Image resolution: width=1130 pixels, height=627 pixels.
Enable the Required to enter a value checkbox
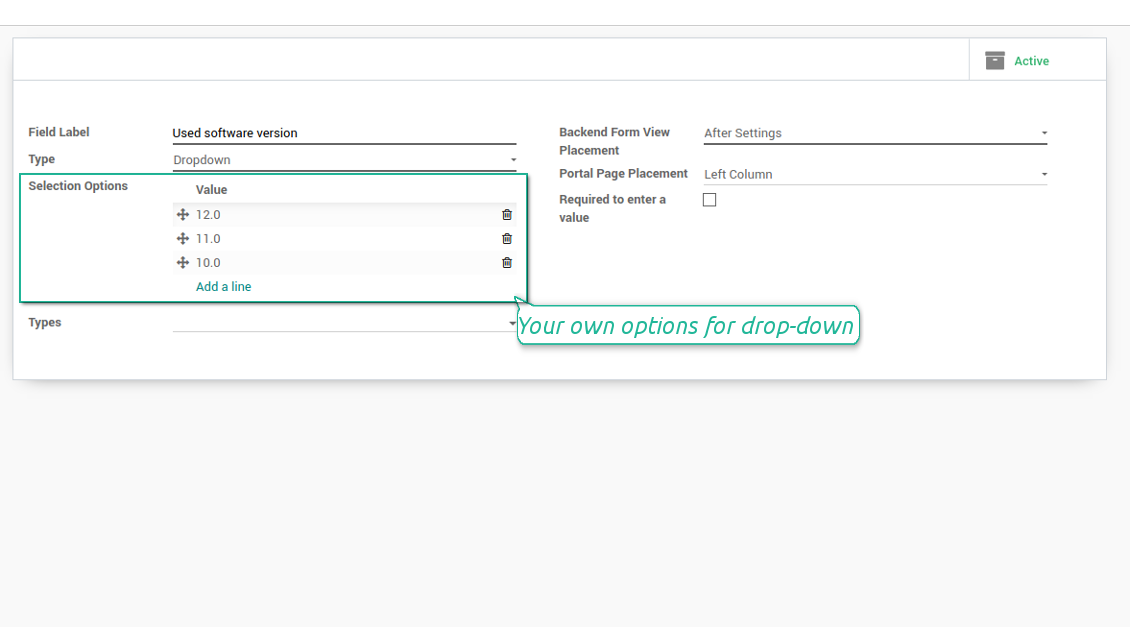(x=710, y=200)
